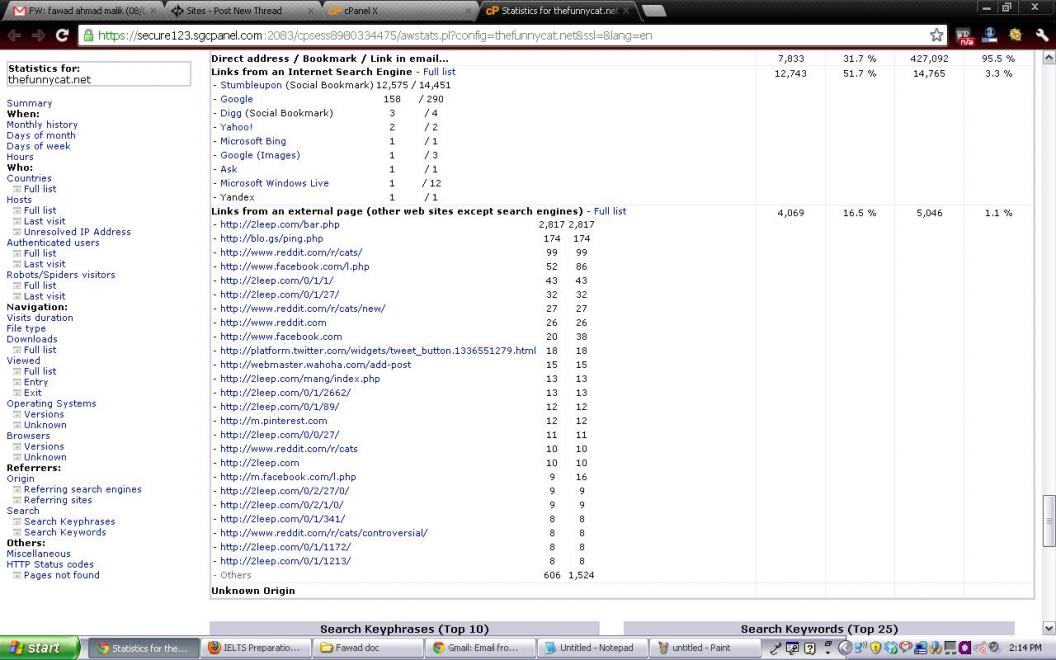Open Full list for Internet Search Engine links

point(439,72)
